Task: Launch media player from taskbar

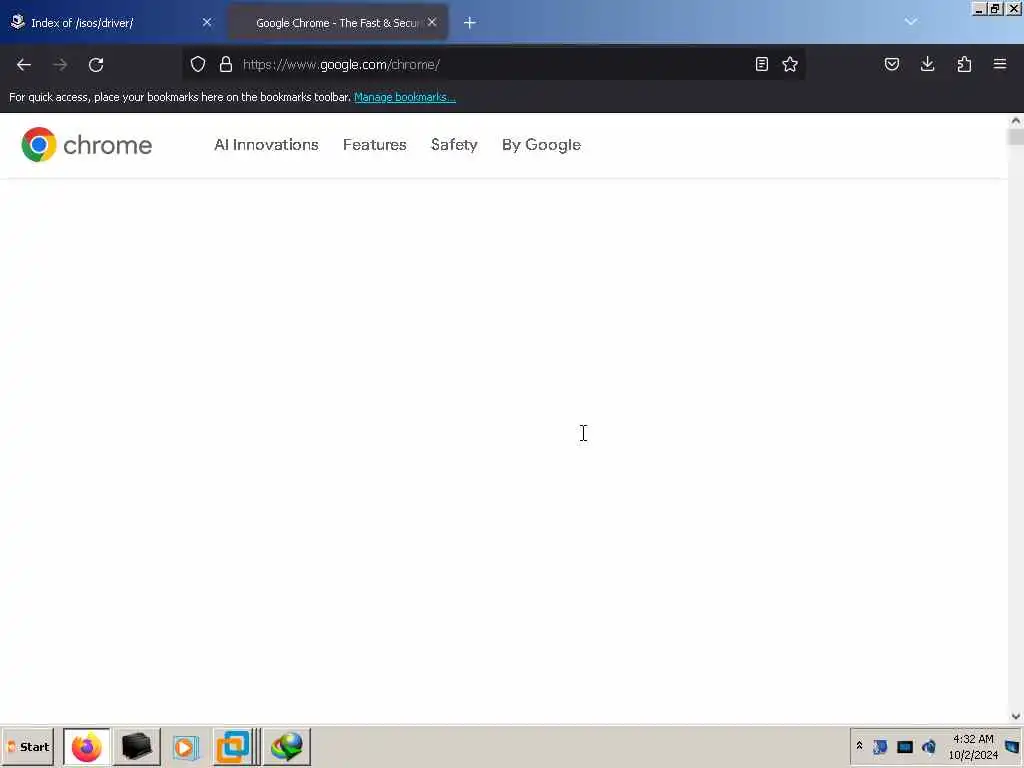Action: (x=185, y=747)
